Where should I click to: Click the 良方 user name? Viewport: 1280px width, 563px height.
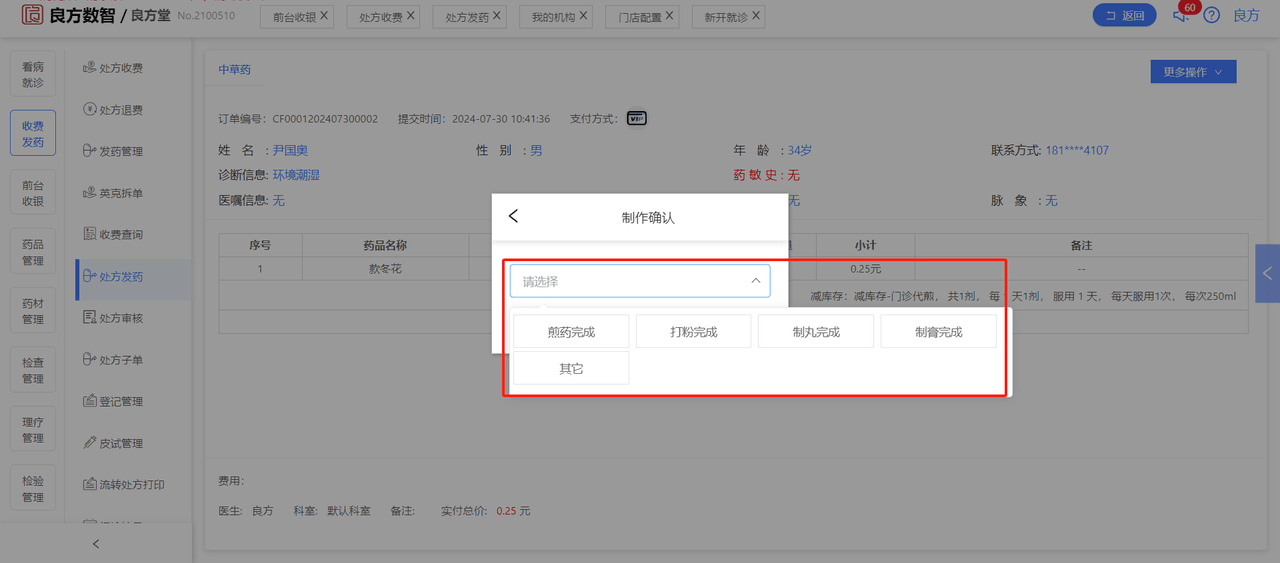pos(1246,15)
